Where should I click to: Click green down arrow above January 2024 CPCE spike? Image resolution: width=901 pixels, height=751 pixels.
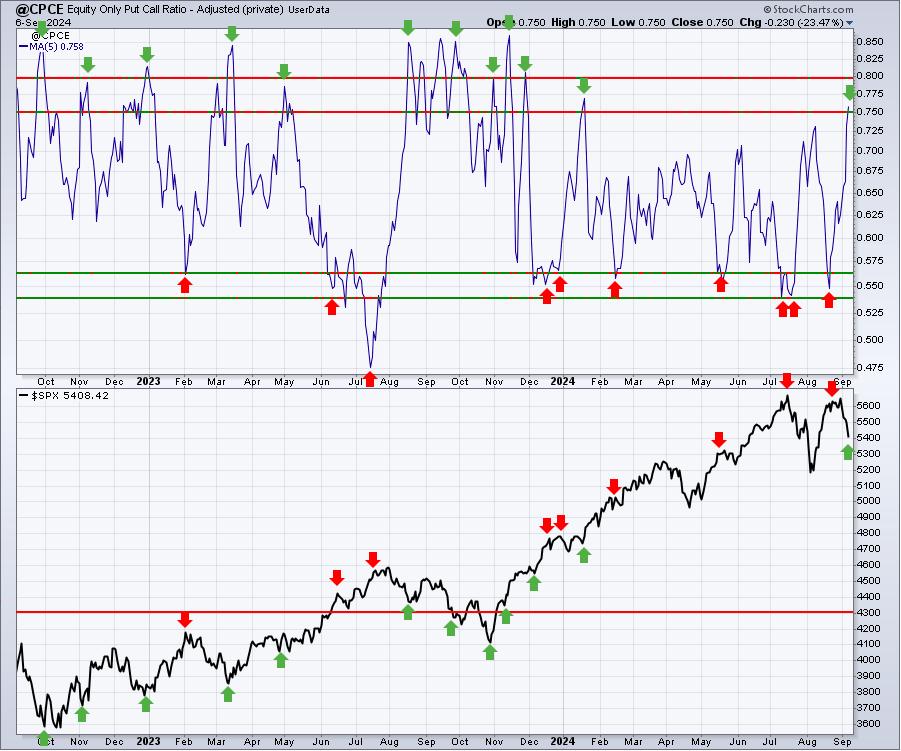click(584, 86)
